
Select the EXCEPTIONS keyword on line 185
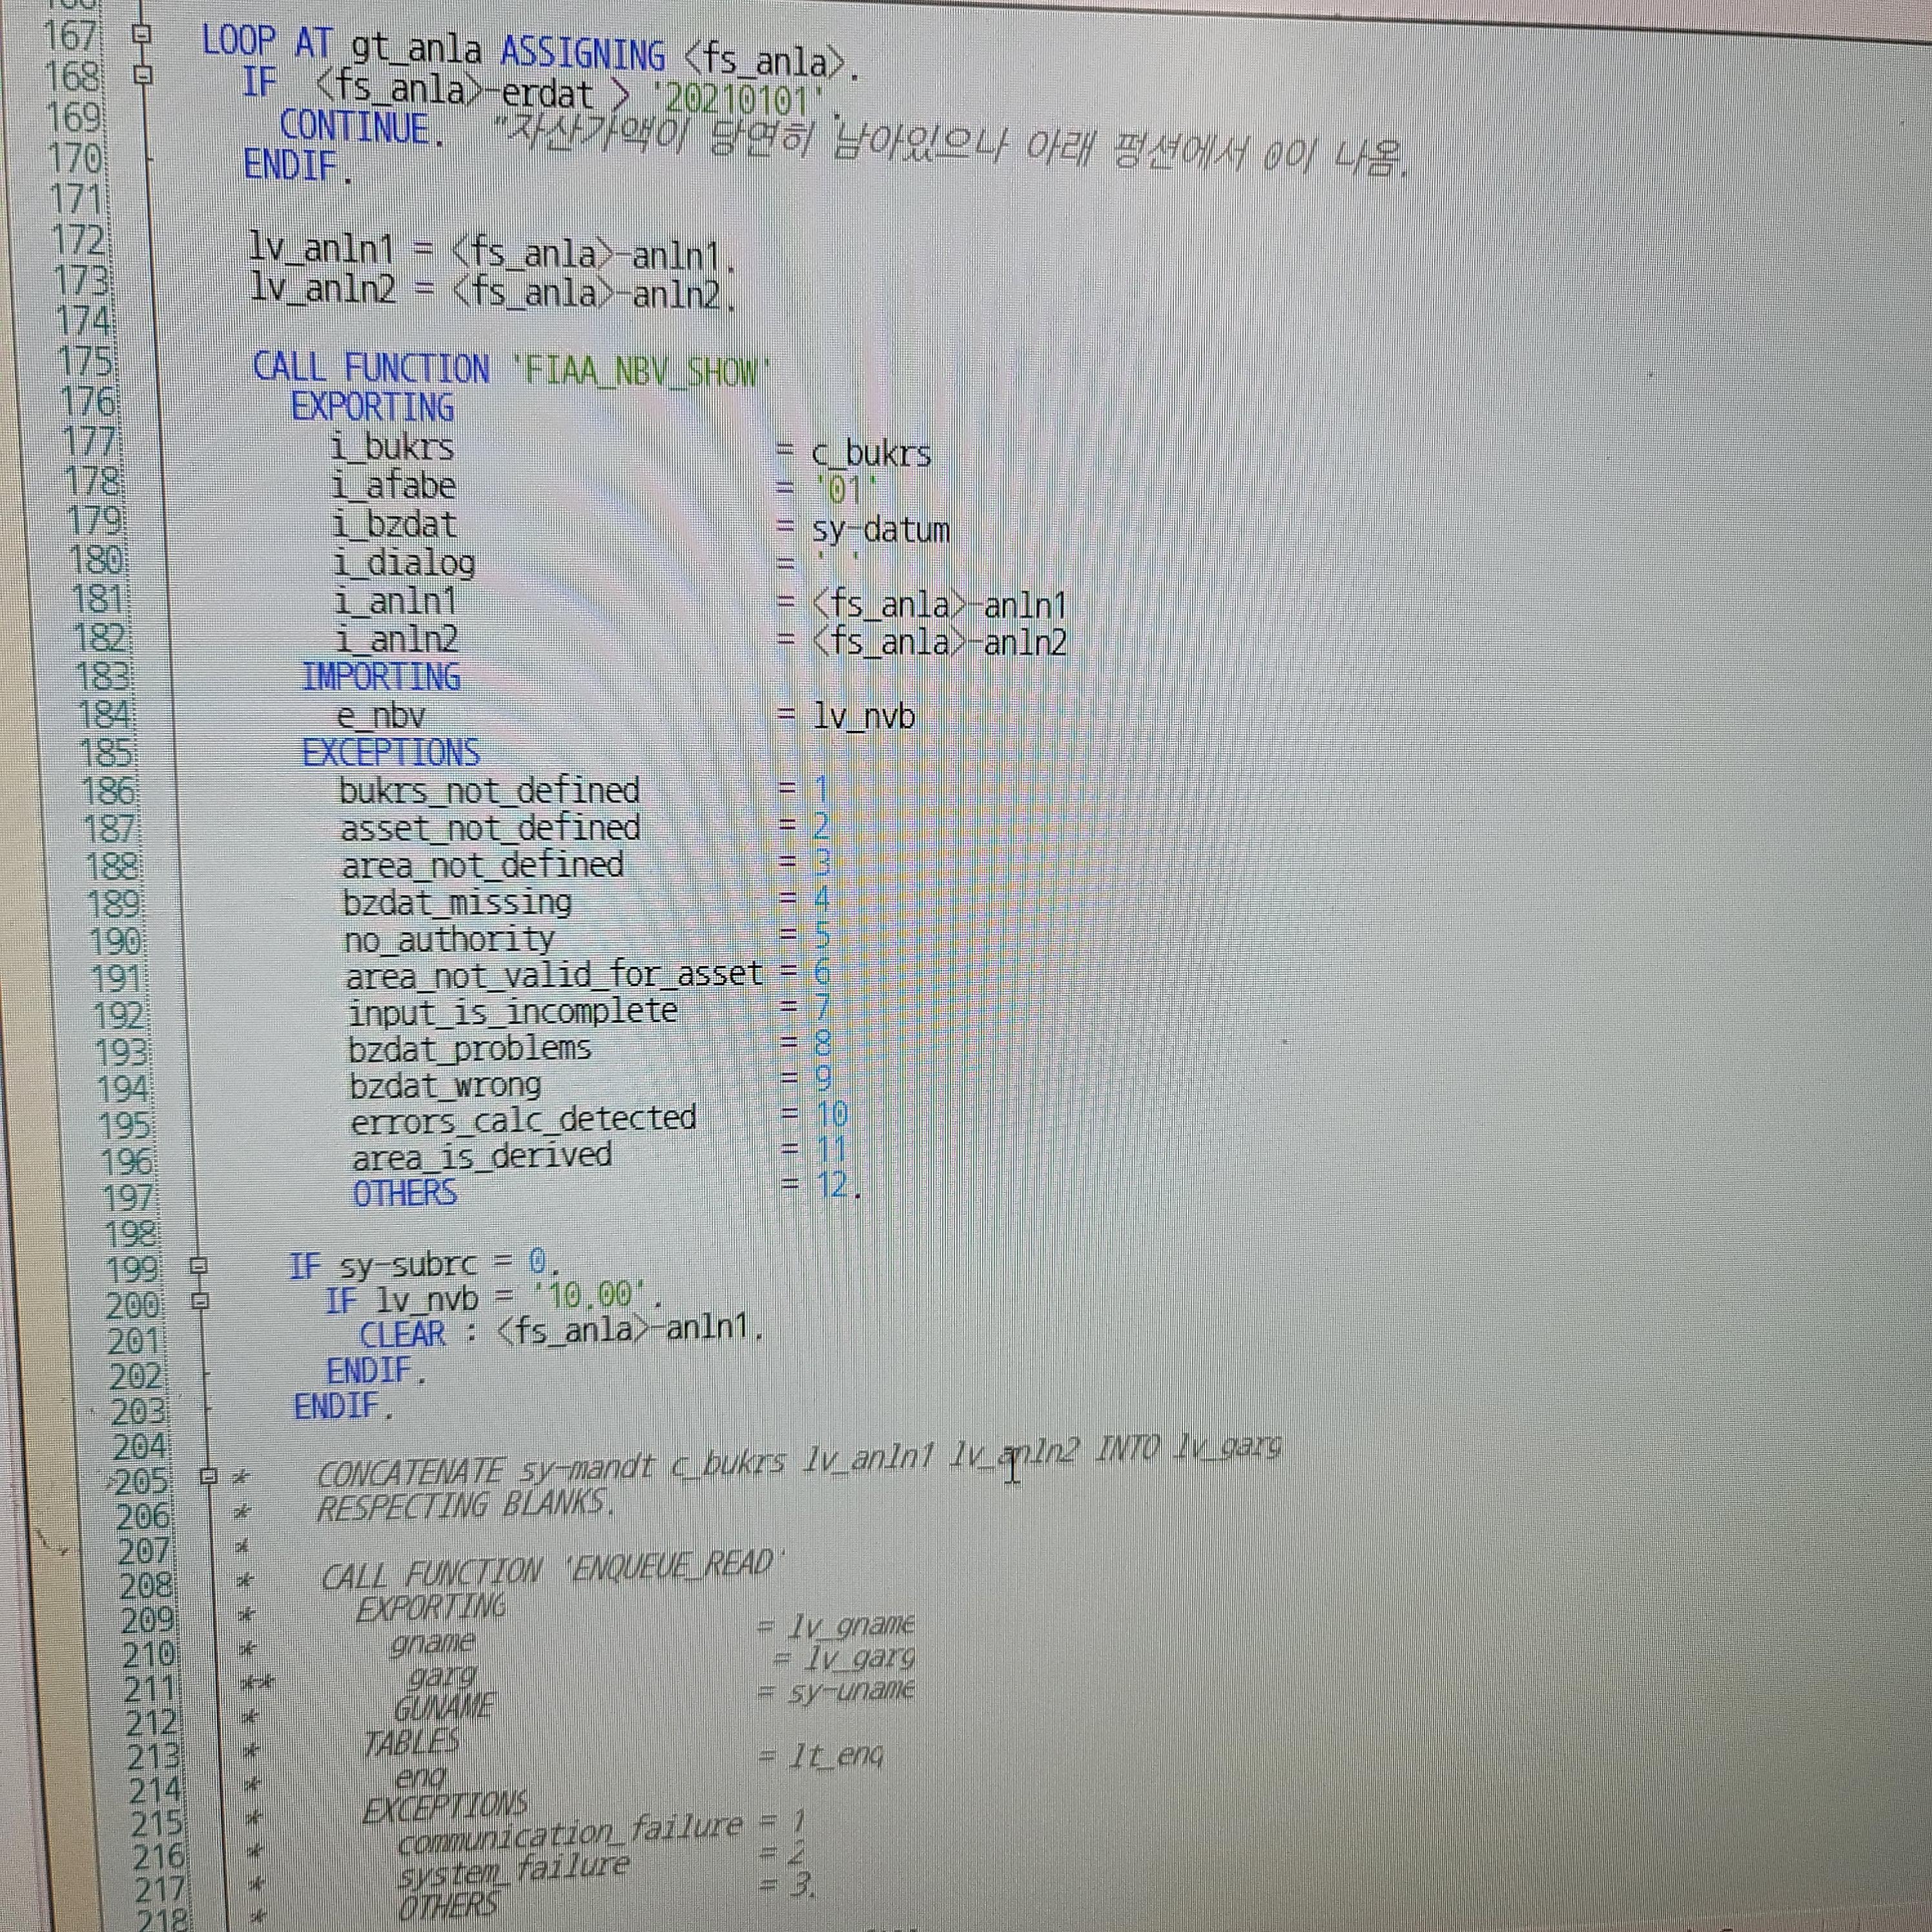(390, 753)
